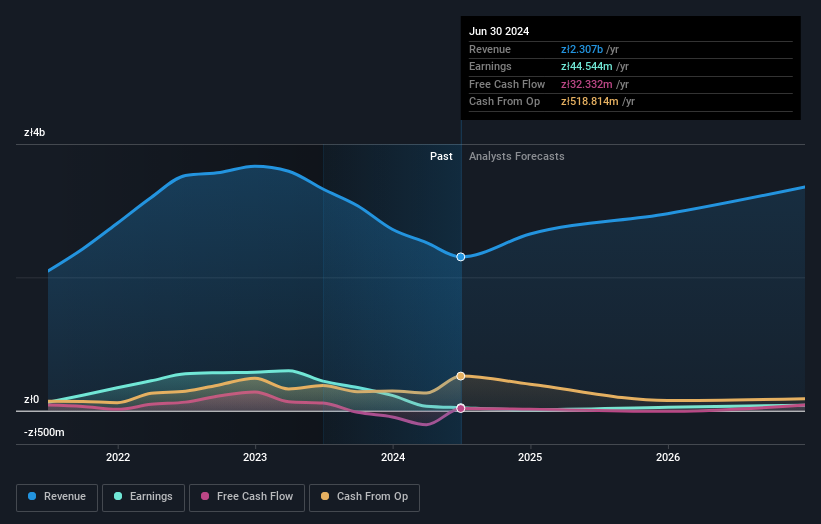Click the Free Cash Flow row label in tooltip
The width and height of the screenshot is (821, 524).
(507, 84)
